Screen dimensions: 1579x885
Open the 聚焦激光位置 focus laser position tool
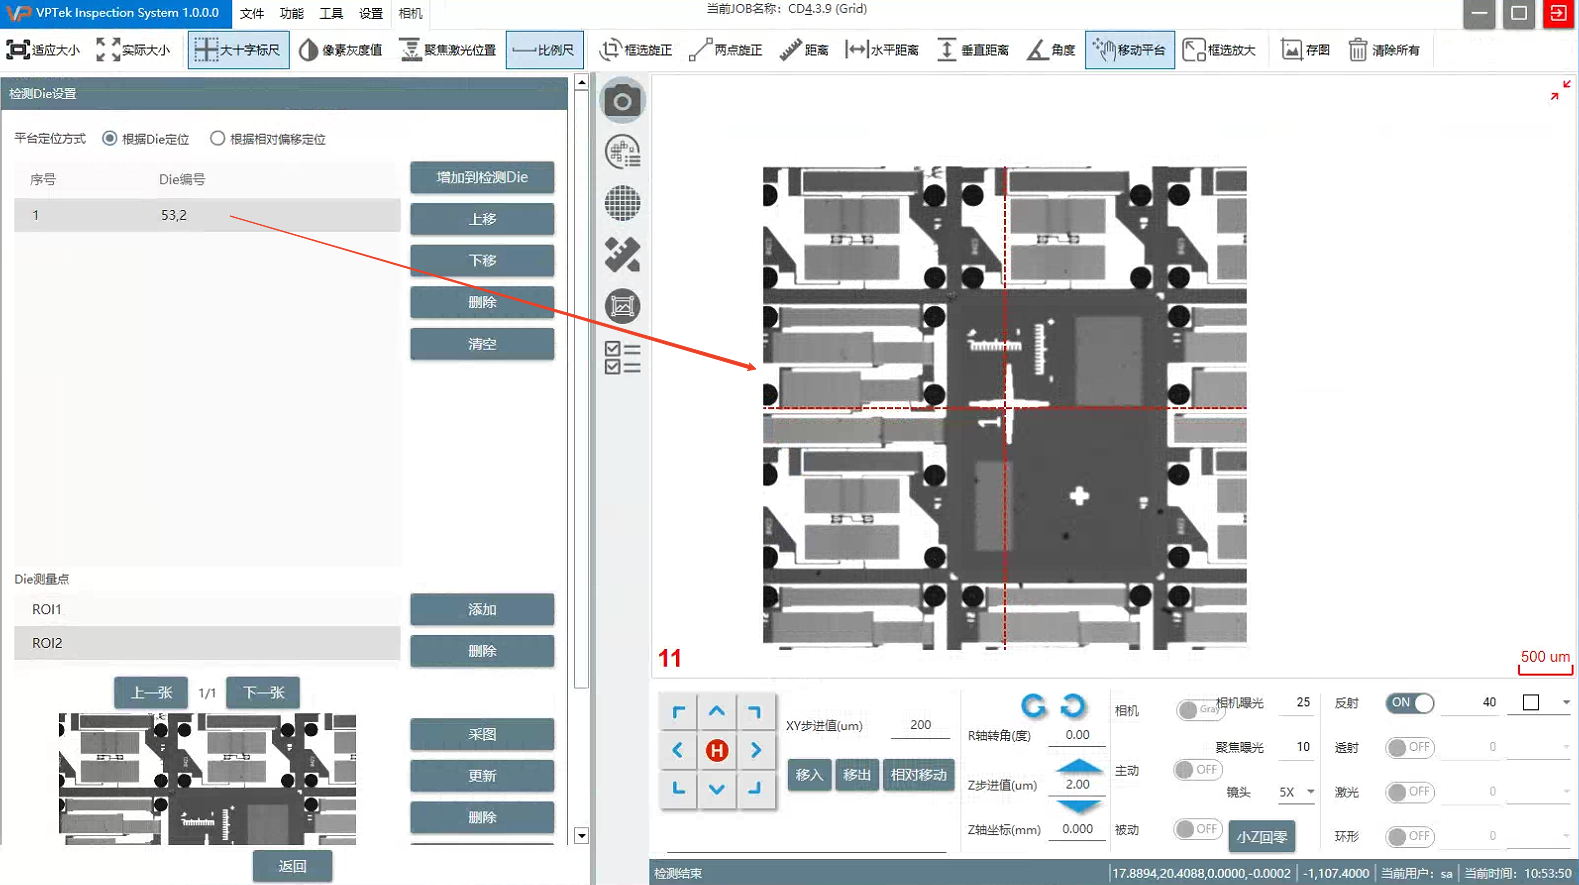click(448, 50)
